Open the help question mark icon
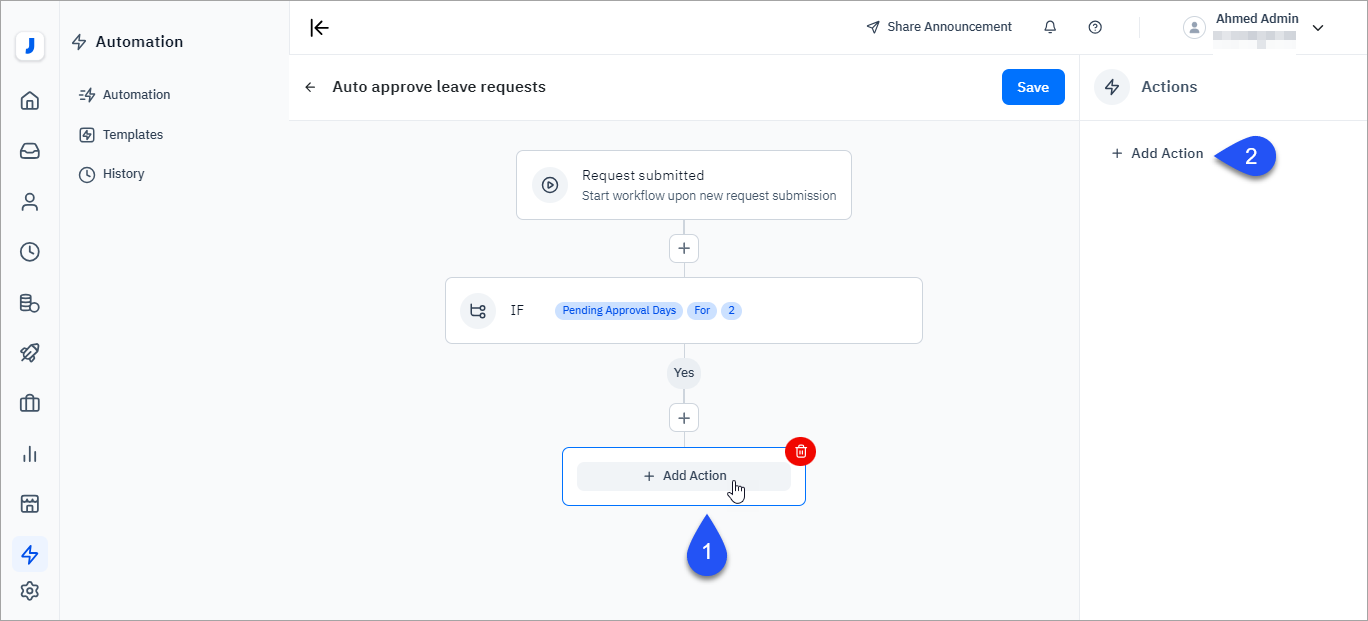Screen dimensions: 1368x621 pyautogui.click(x=1095, y=27)
